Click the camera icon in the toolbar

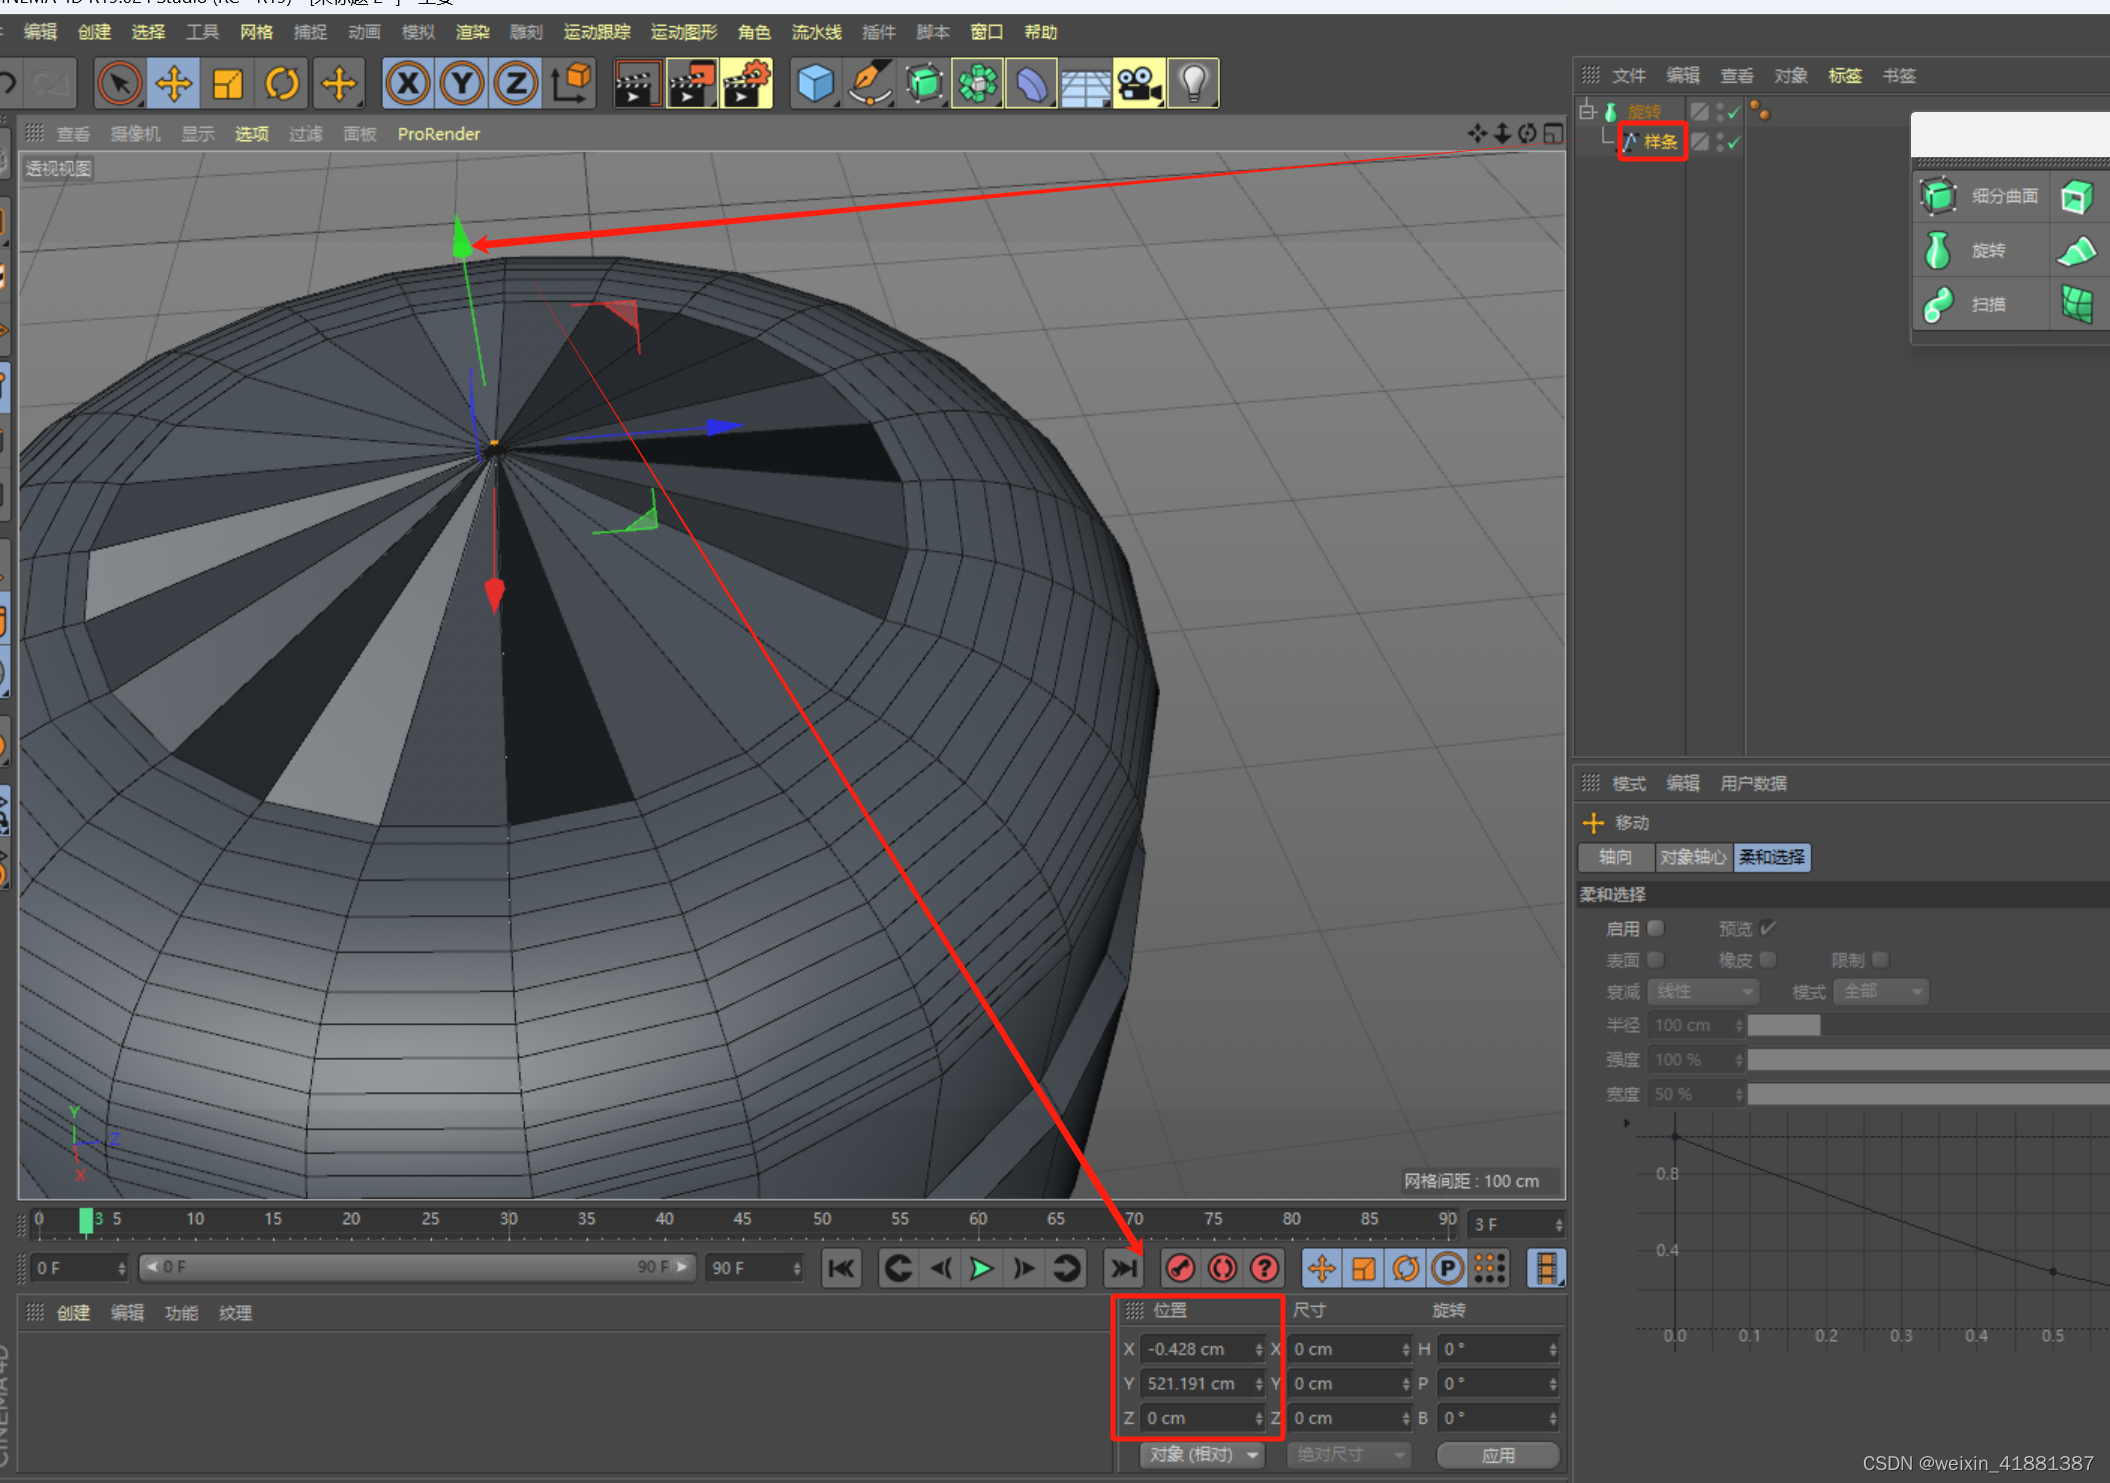point(1139,83)
